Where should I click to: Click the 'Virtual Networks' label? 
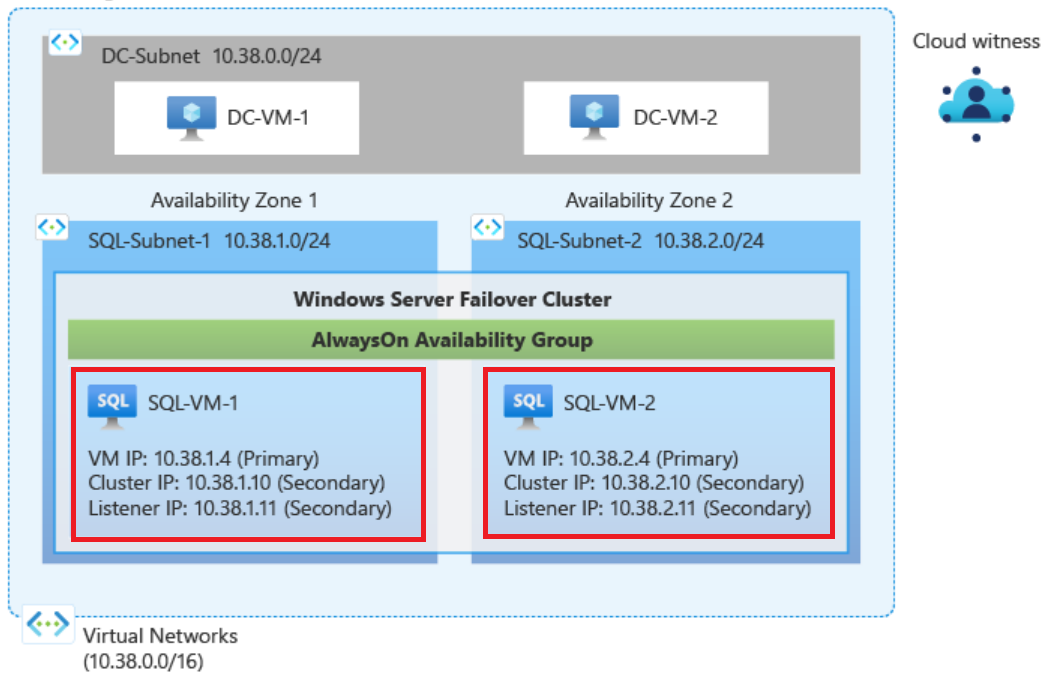(160, 636)
